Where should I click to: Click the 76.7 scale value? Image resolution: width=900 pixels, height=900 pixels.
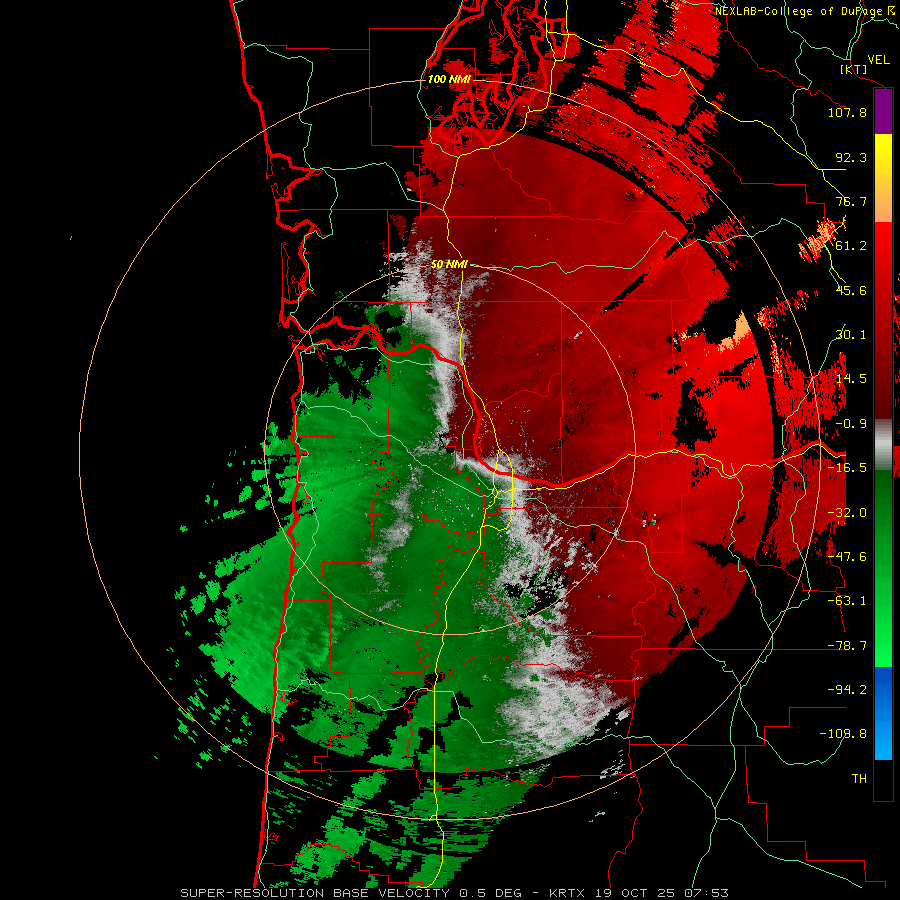coord(851,201)
